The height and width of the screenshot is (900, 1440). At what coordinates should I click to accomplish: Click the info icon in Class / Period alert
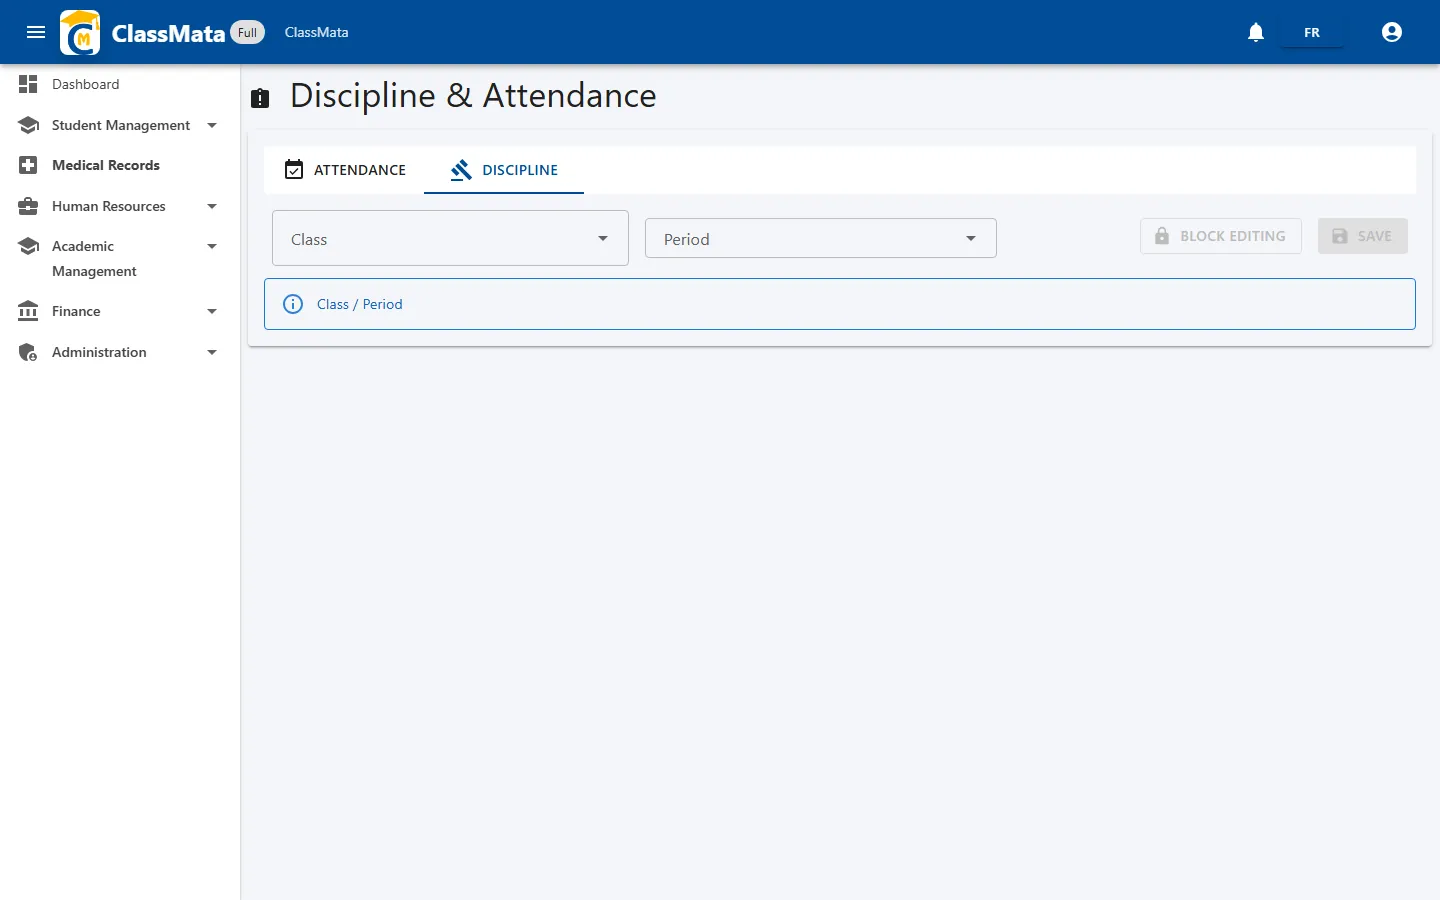(293, 304)
